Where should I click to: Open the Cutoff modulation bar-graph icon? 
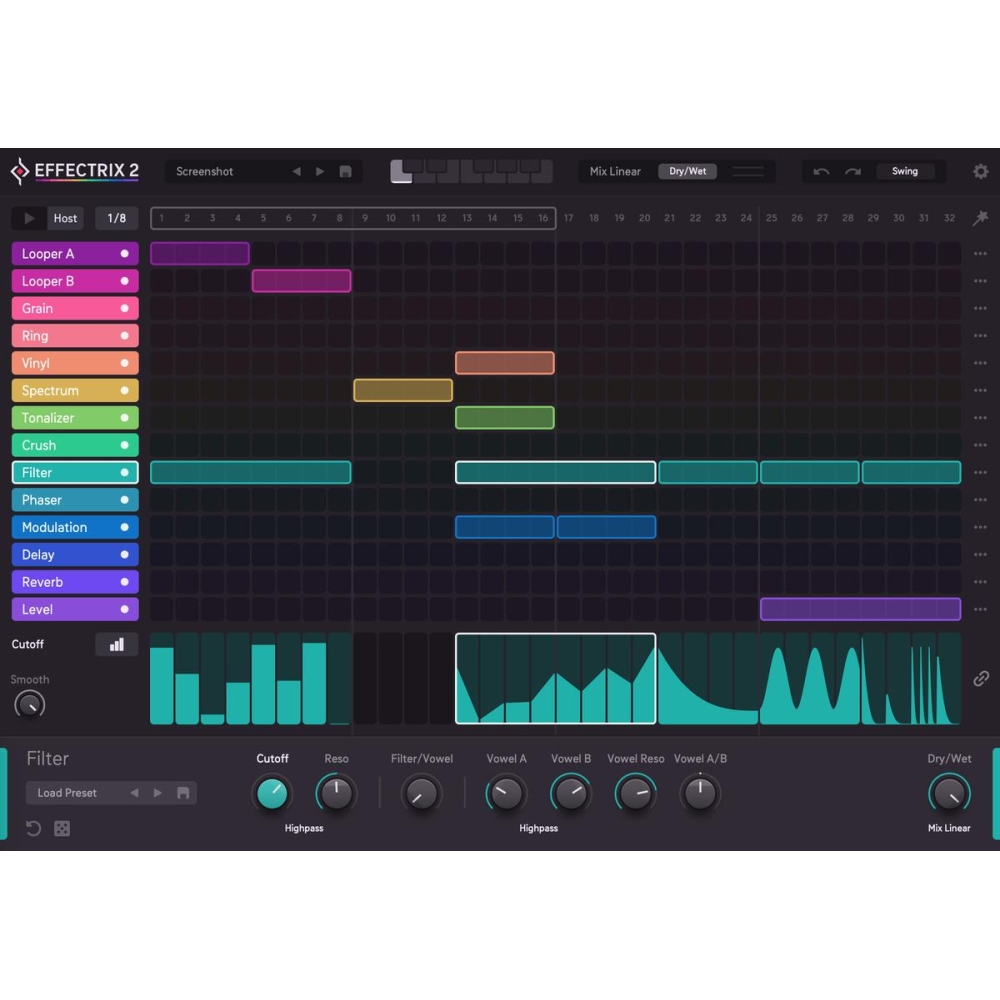[116, 644]
